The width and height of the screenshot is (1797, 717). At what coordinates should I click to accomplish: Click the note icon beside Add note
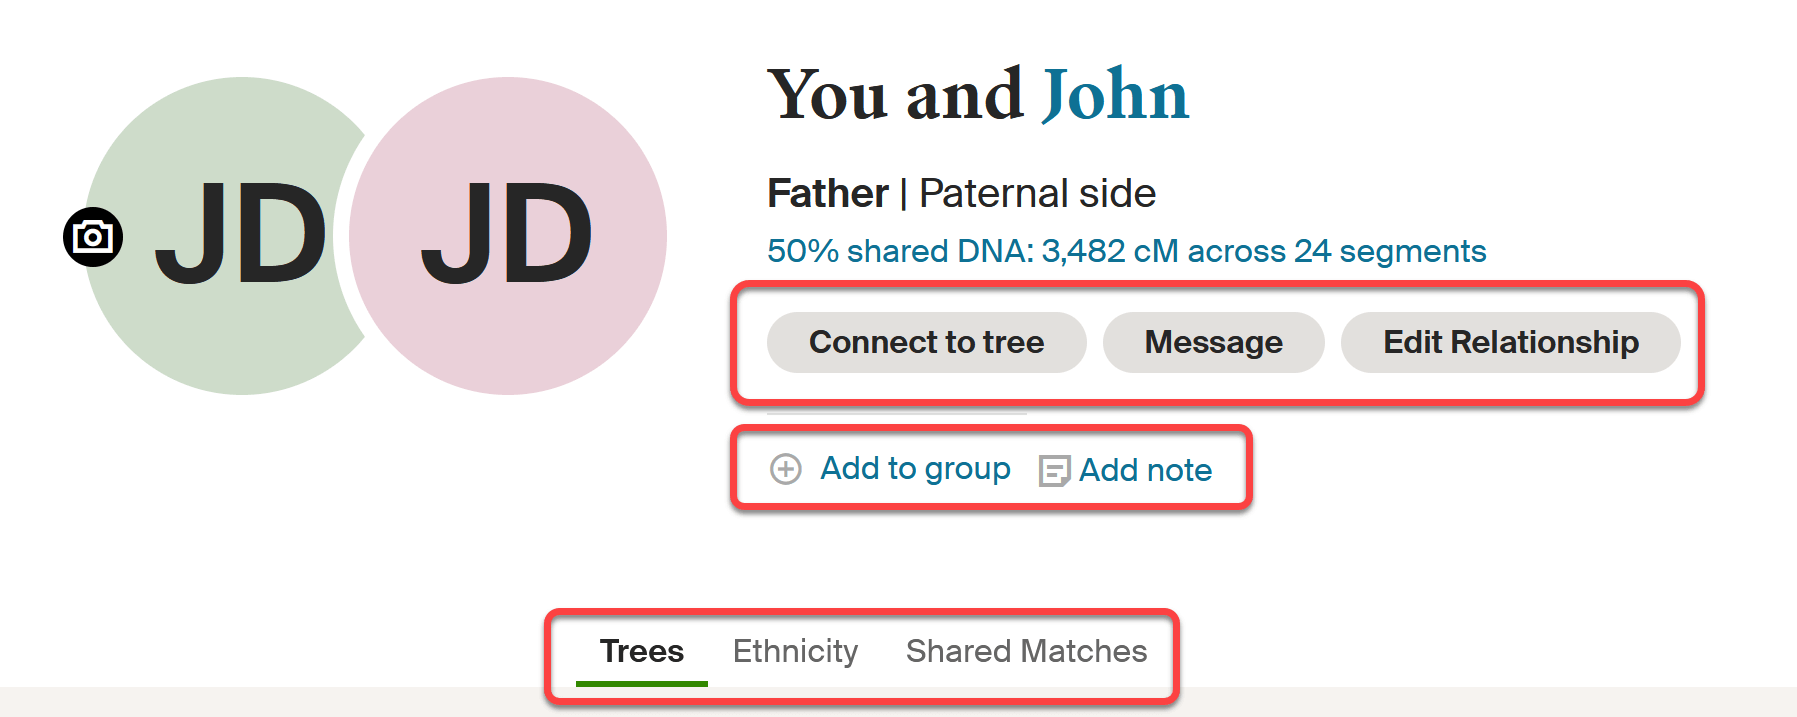coord(1053,468)
